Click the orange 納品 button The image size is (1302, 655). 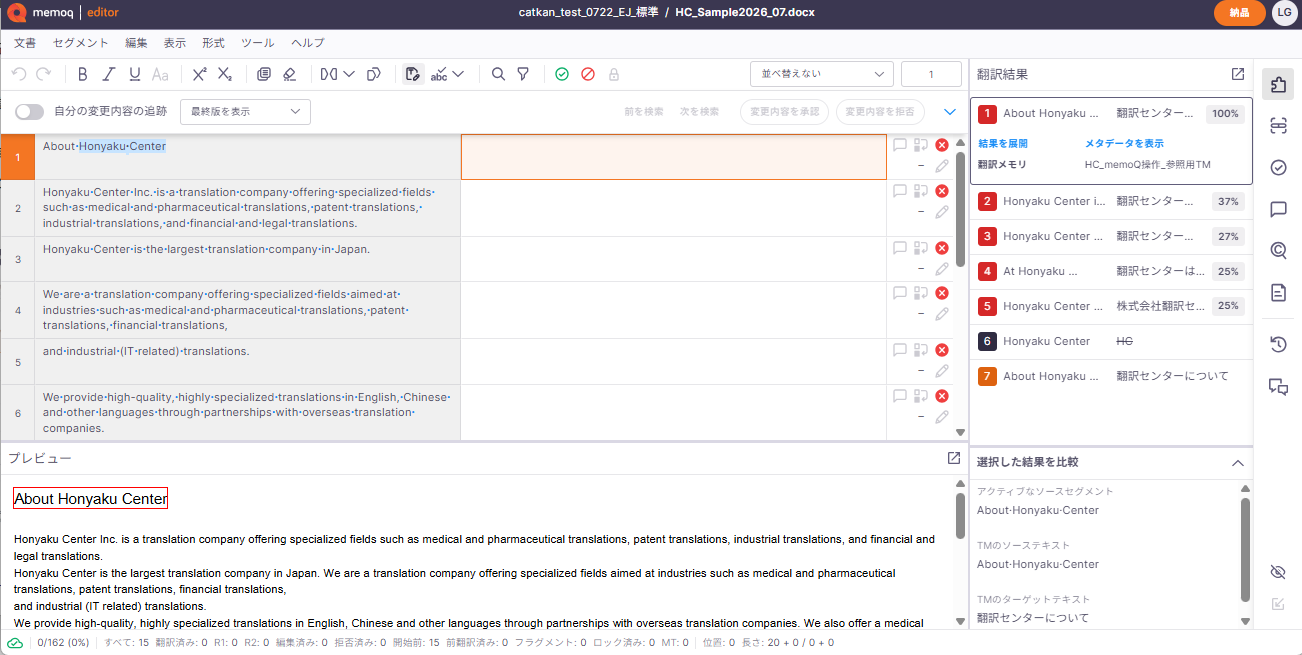pos(1239,13)
